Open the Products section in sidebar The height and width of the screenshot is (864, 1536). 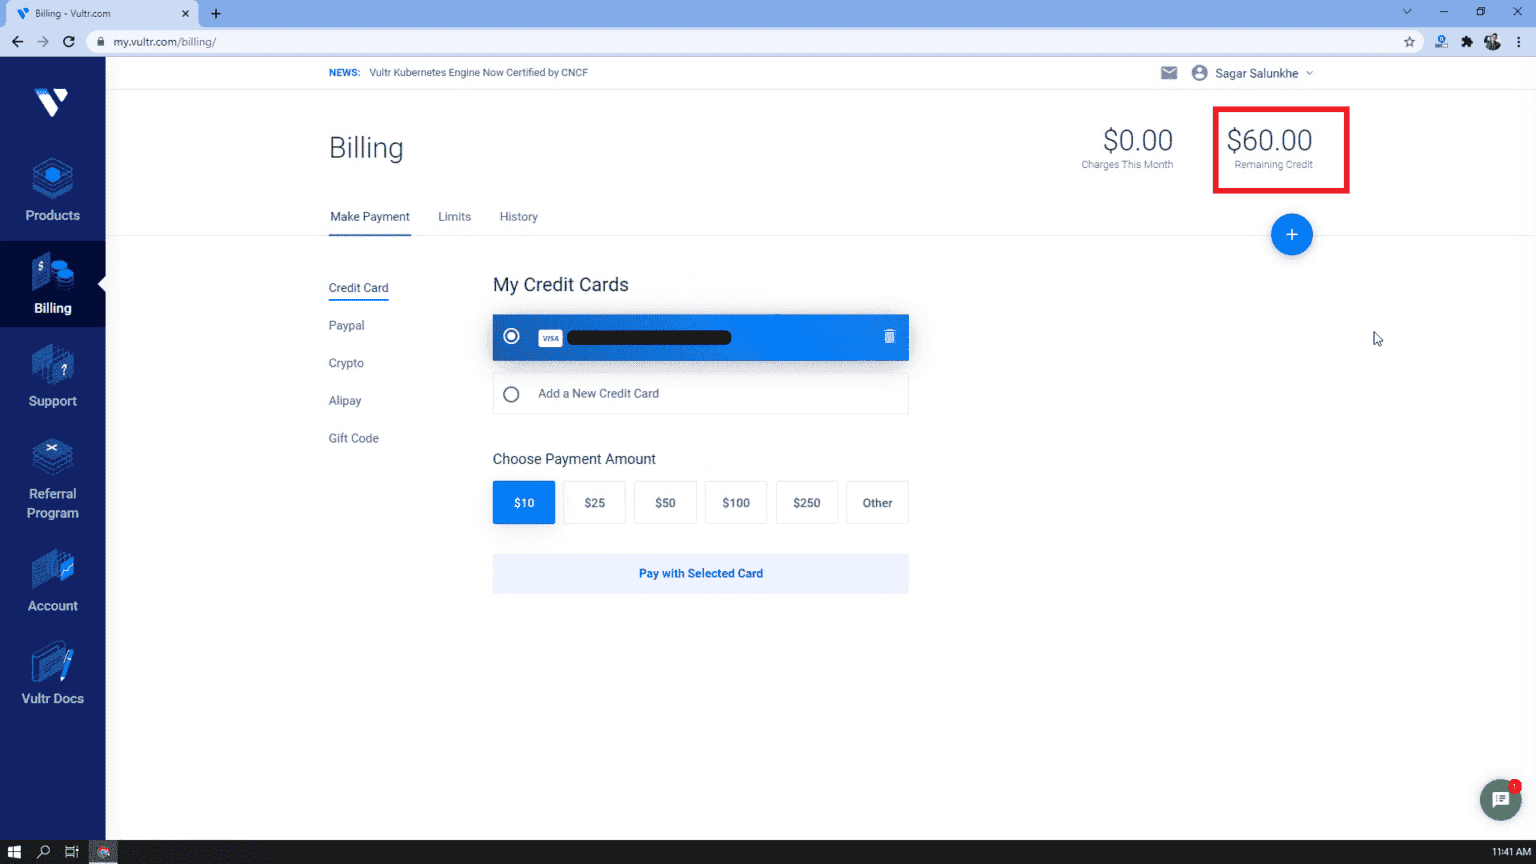click(52, 190)
